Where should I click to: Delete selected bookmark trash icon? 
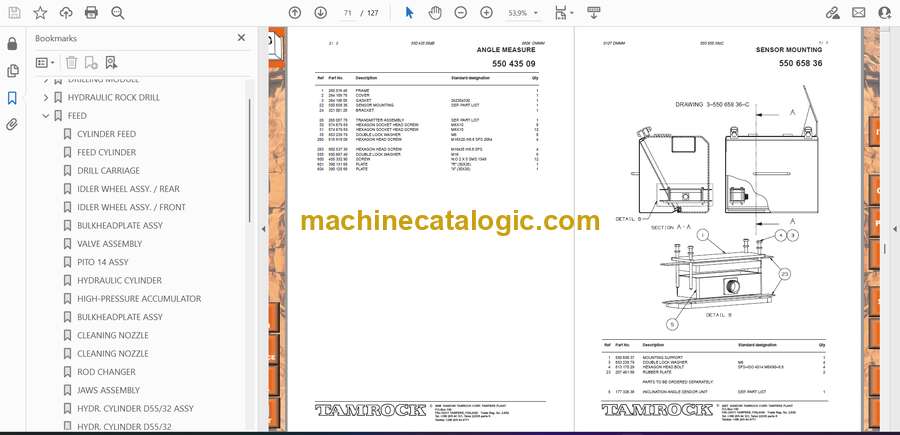(x=71, y=63)
